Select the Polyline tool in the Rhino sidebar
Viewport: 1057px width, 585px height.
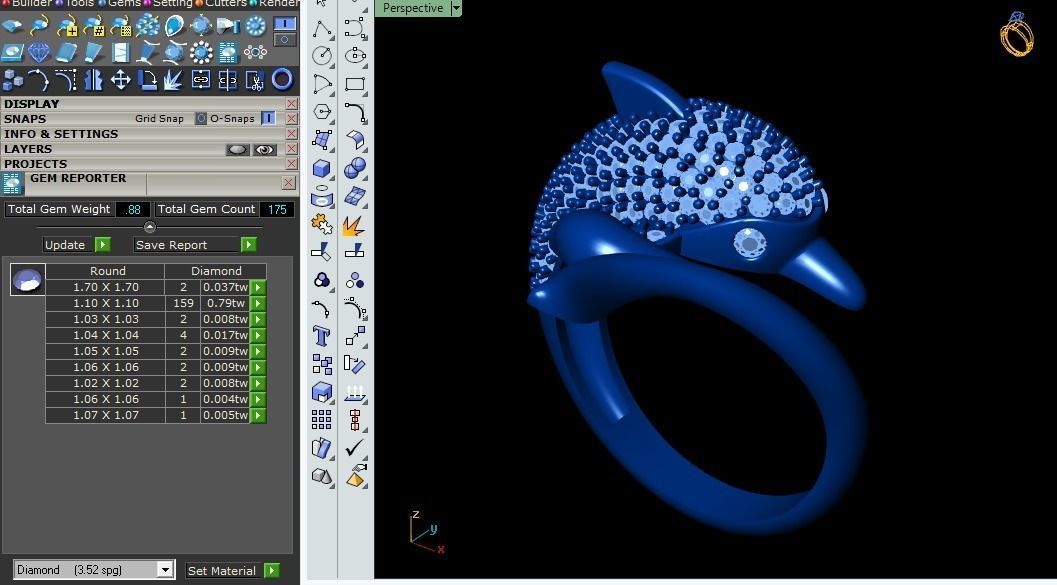click(x=322, y=29)
